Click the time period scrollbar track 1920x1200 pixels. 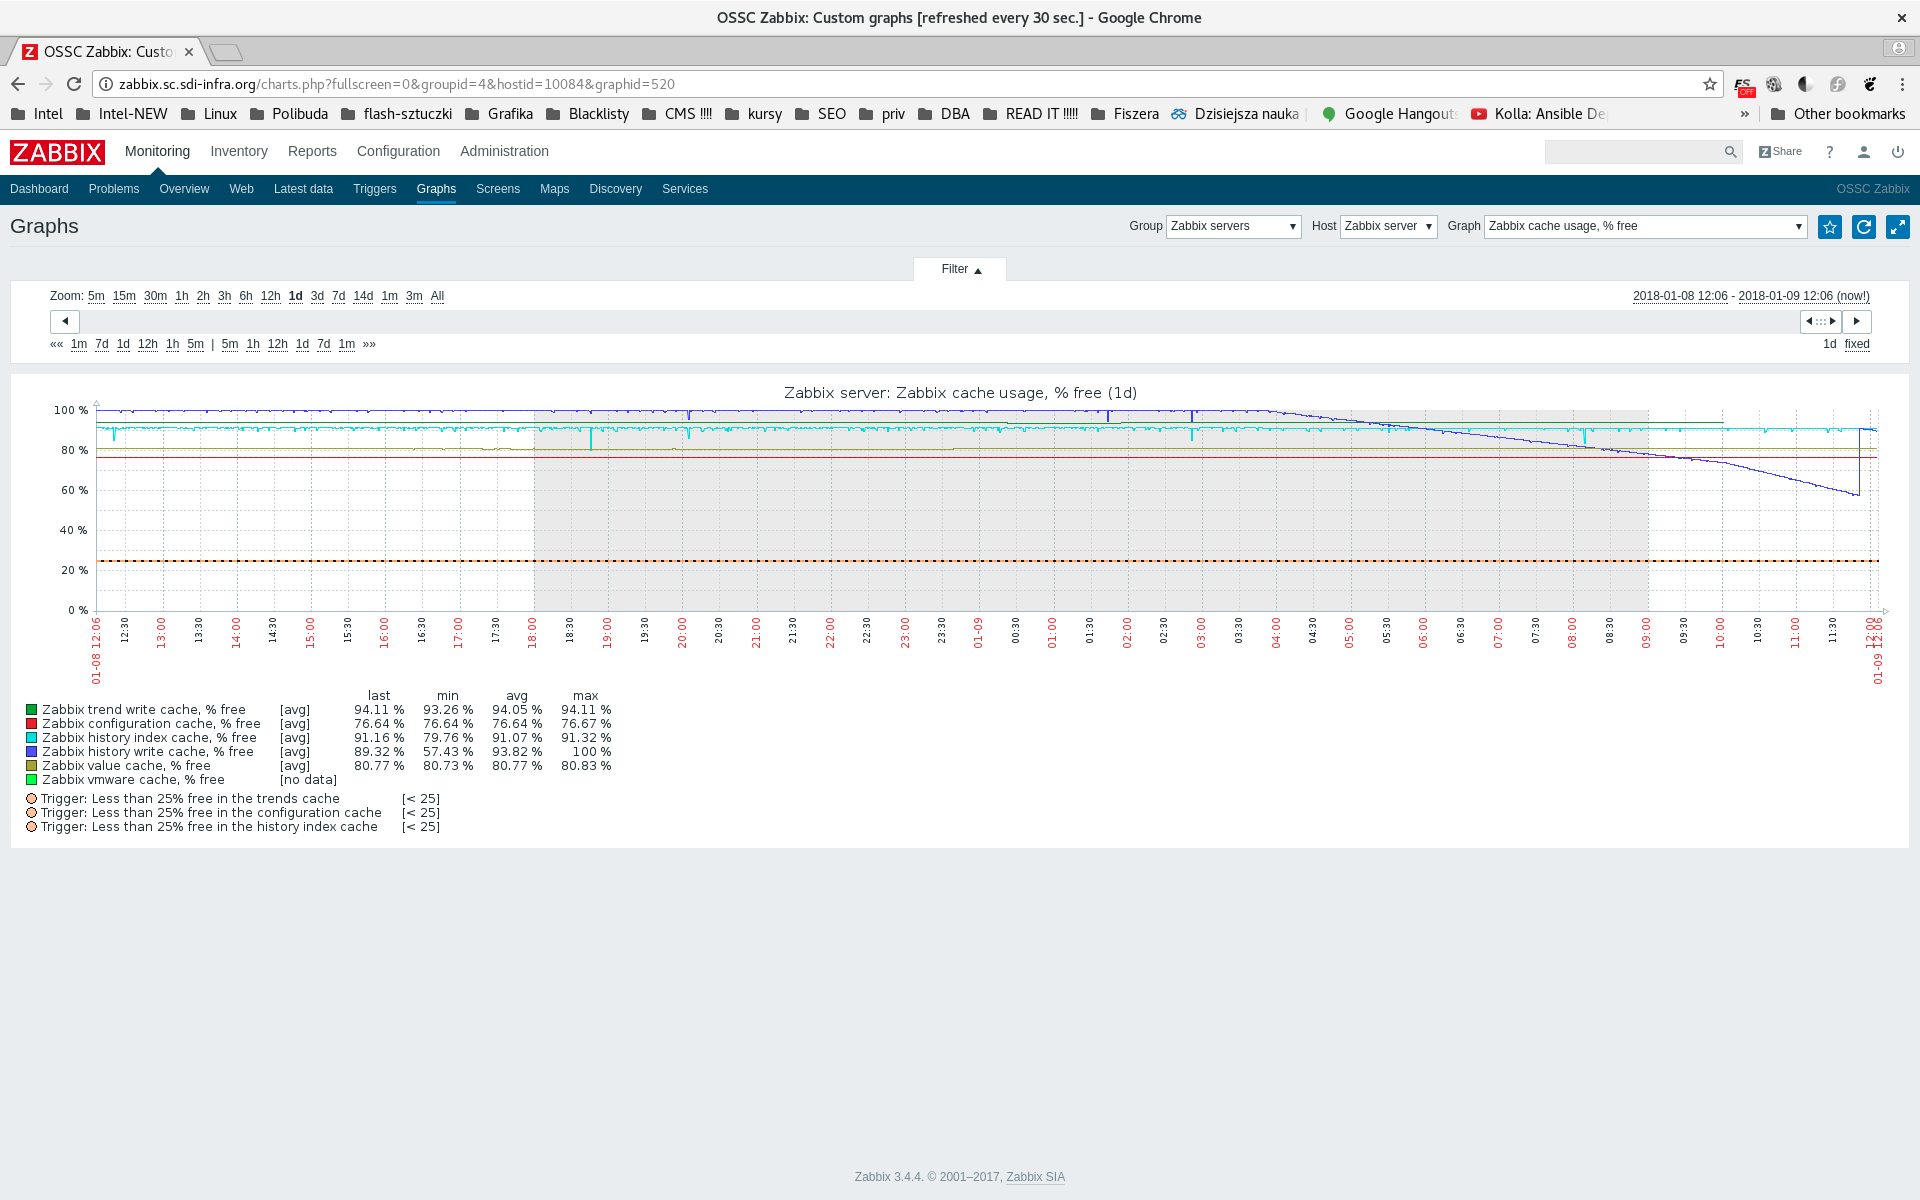pyautogui.click(x=940, y=321)
